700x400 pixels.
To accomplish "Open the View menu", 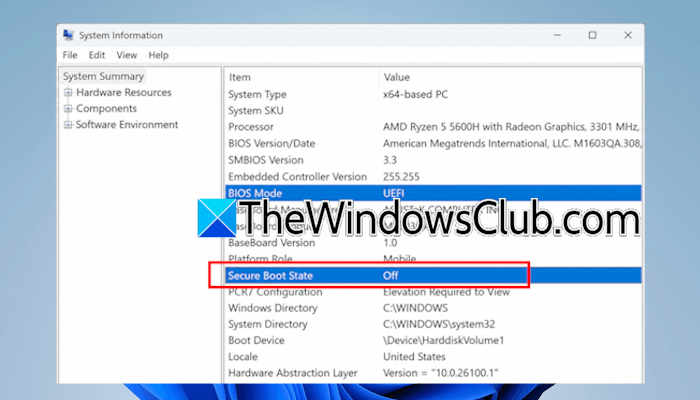I will pyautogui.click(x=127, y=55).
